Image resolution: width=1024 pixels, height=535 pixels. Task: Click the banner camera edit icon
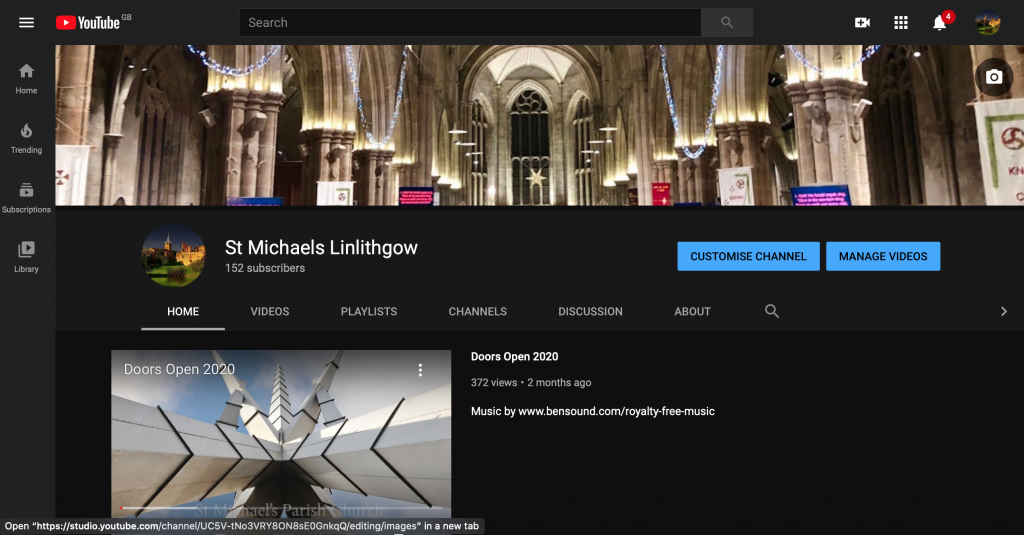(993, 77)
